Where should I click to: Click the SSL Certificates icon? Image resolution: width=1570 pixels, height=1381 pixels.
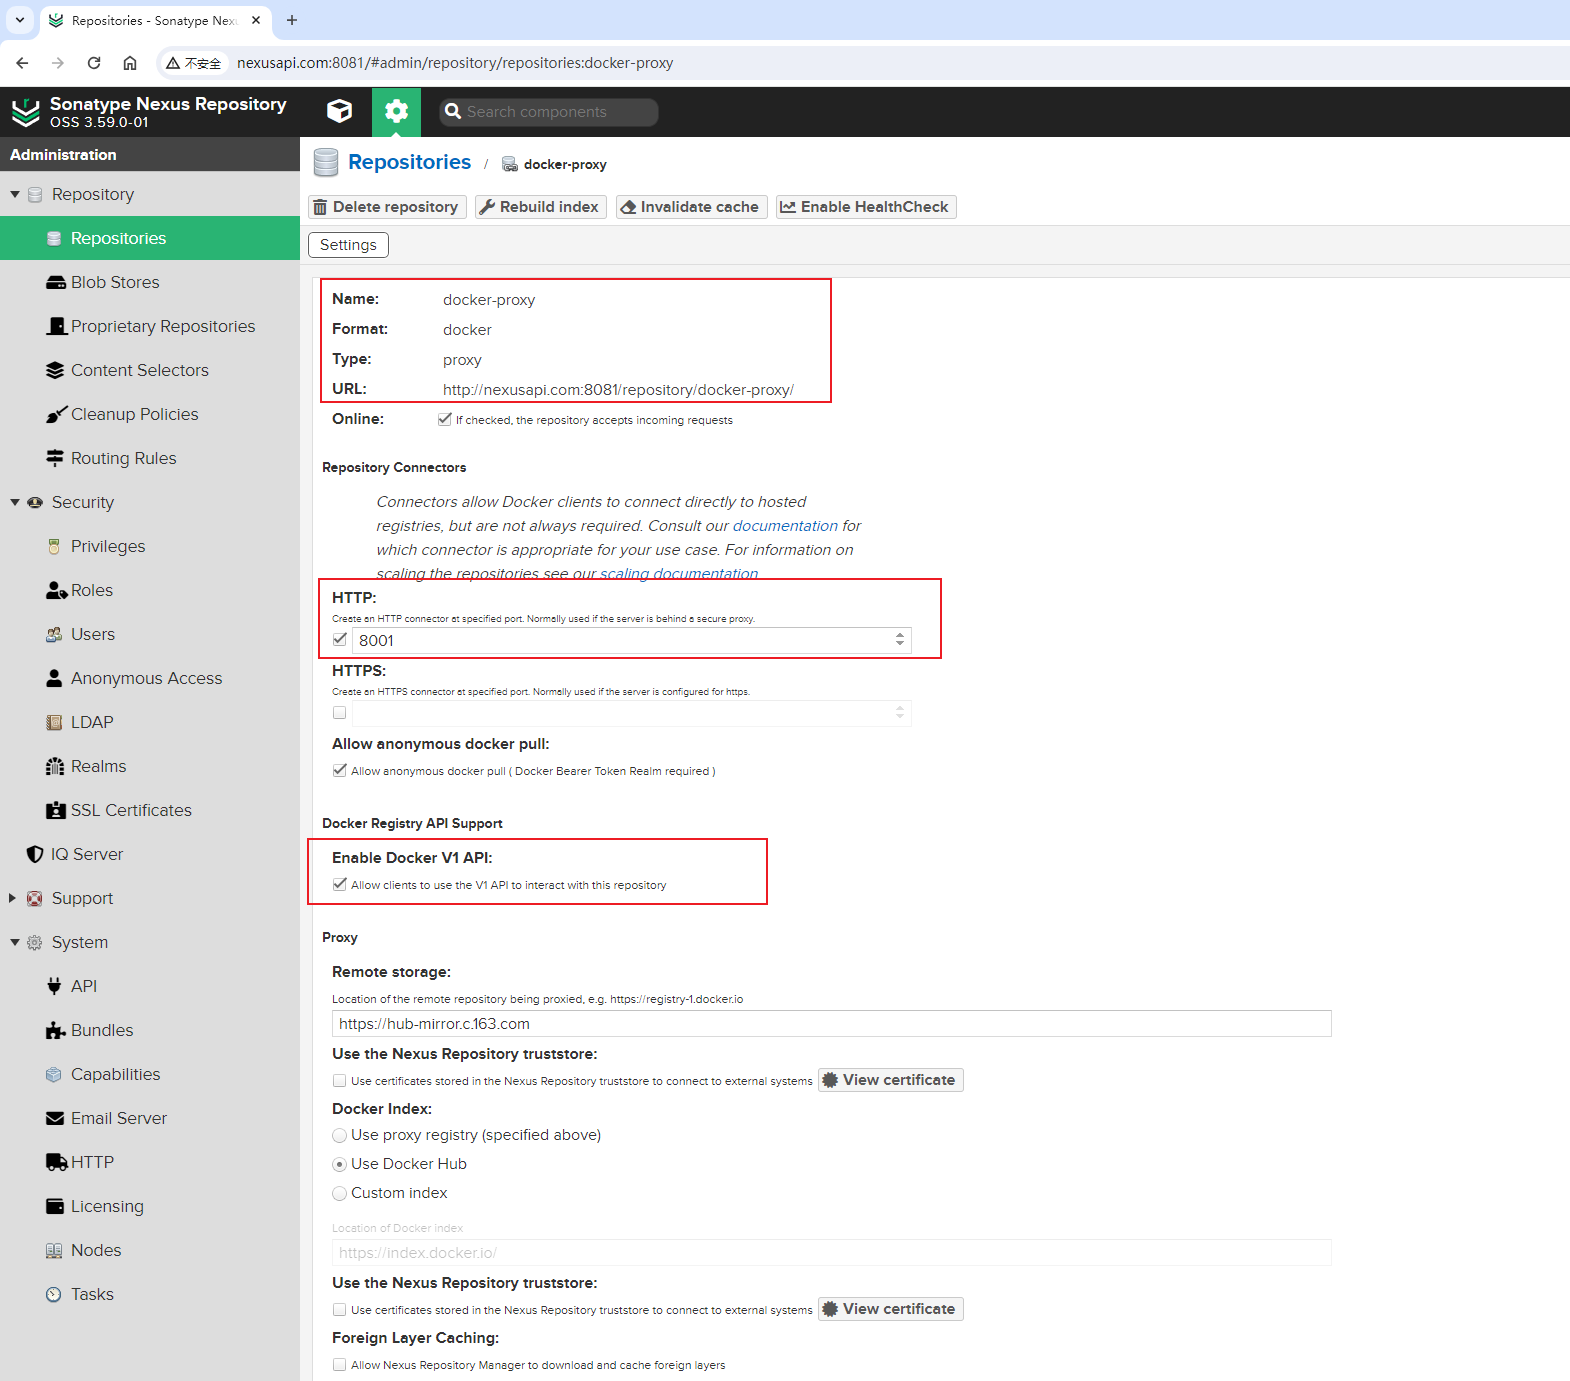56,810
